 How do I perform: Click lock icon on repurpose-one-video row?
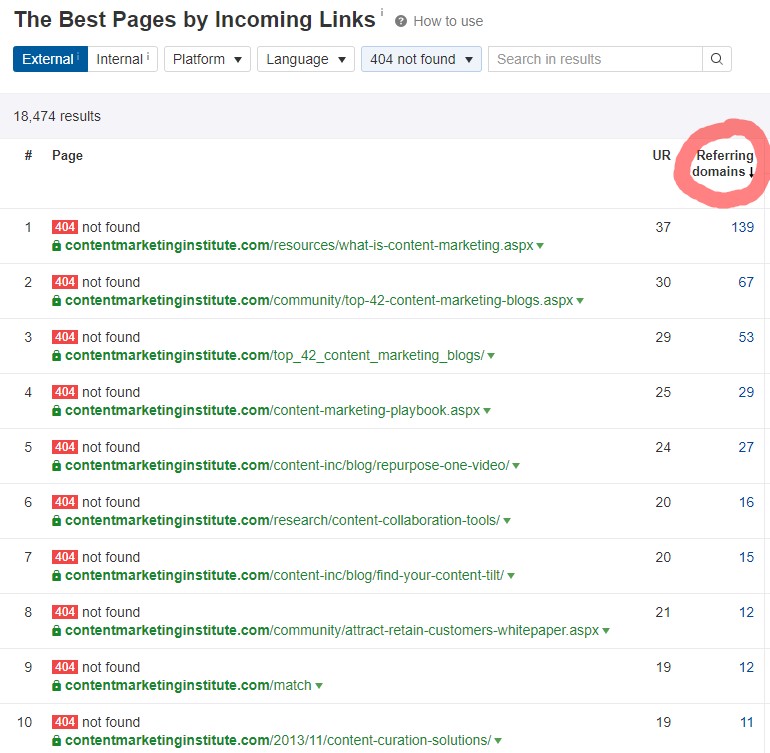pos(56,466)
